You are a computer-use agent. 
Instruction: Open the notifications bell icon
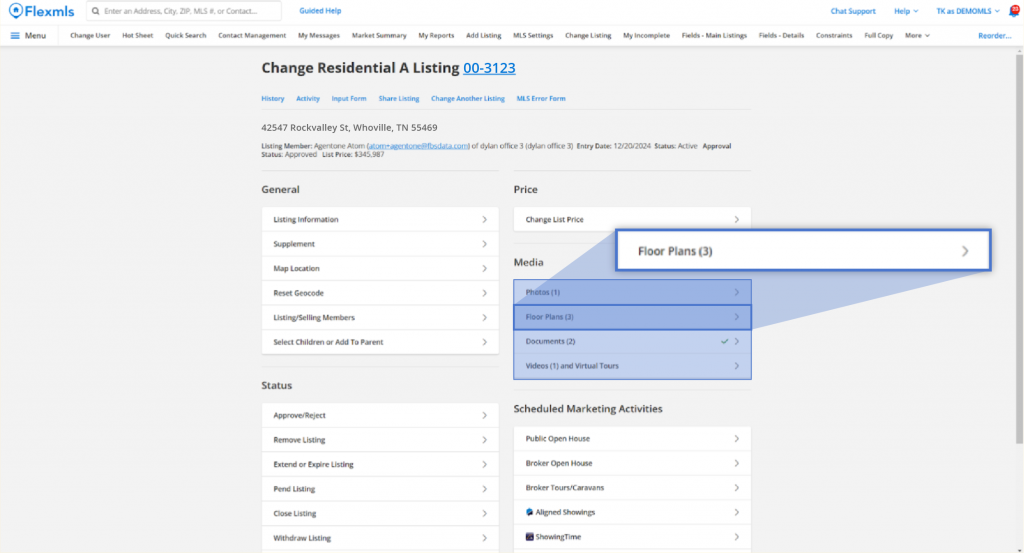pos(1013,11)
